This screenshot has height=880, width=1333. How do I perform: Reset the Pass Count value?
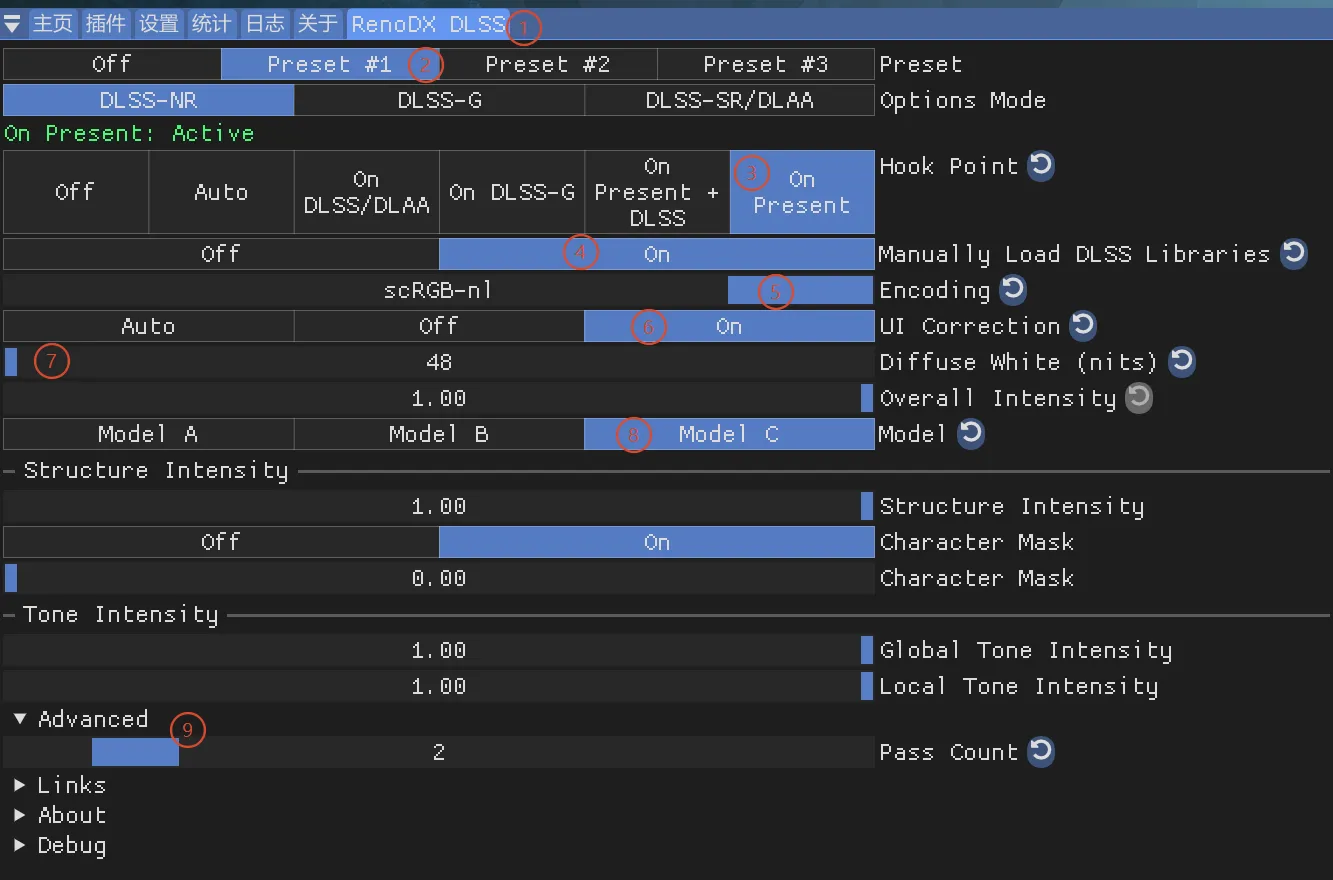coord(1041,752)
